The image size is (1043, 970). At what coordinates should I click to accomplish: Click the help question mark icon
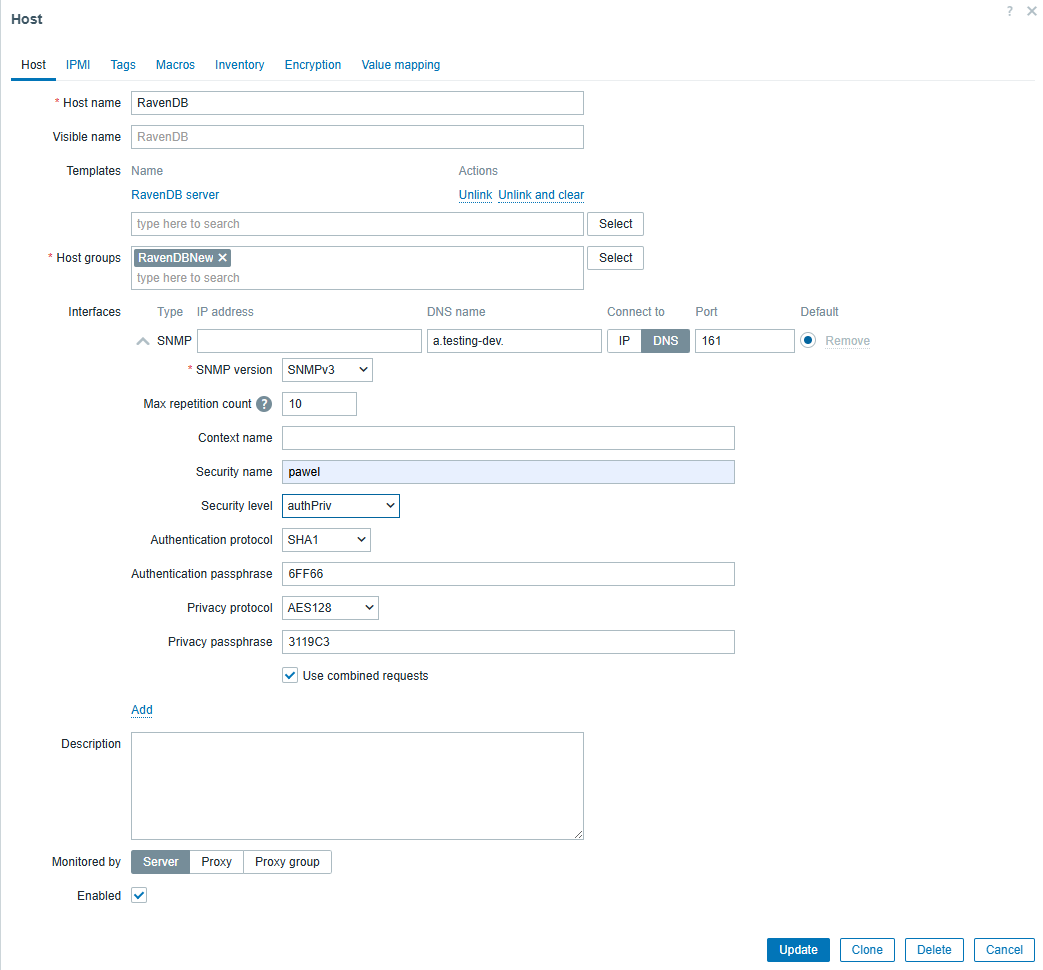1010,11
